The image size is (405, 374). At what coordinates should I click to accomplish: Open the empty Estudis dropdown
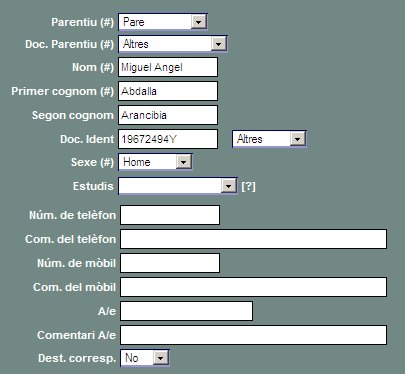(x=178, y=186)
